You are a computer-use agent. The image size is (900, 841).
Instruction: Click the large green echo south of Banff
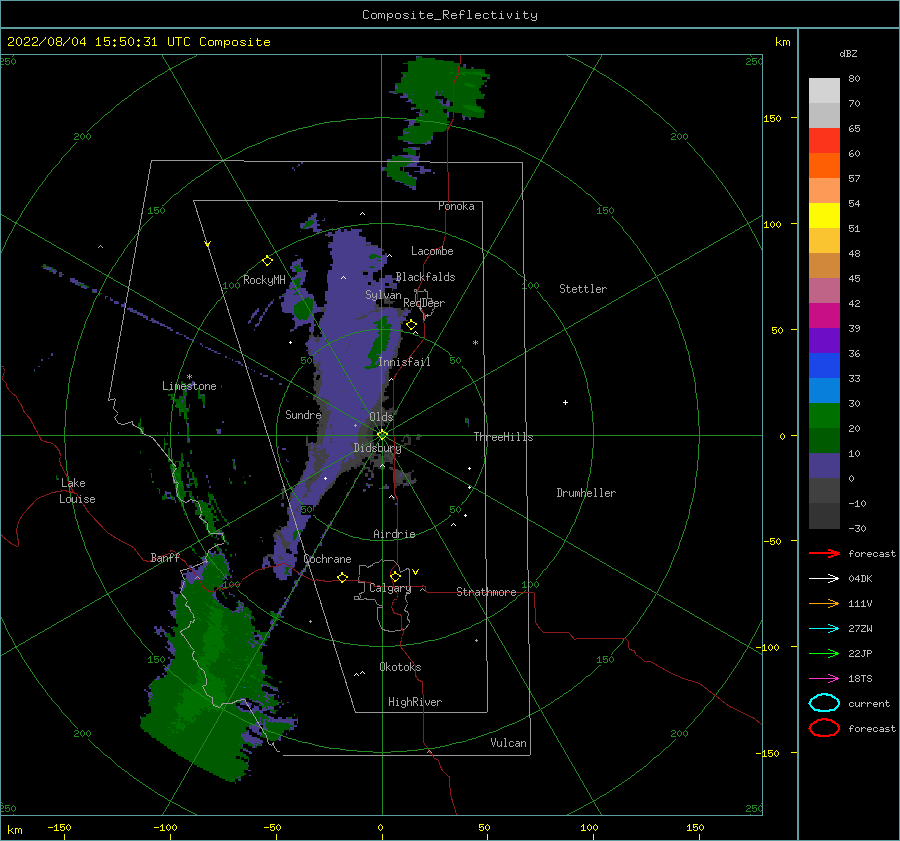212,672
